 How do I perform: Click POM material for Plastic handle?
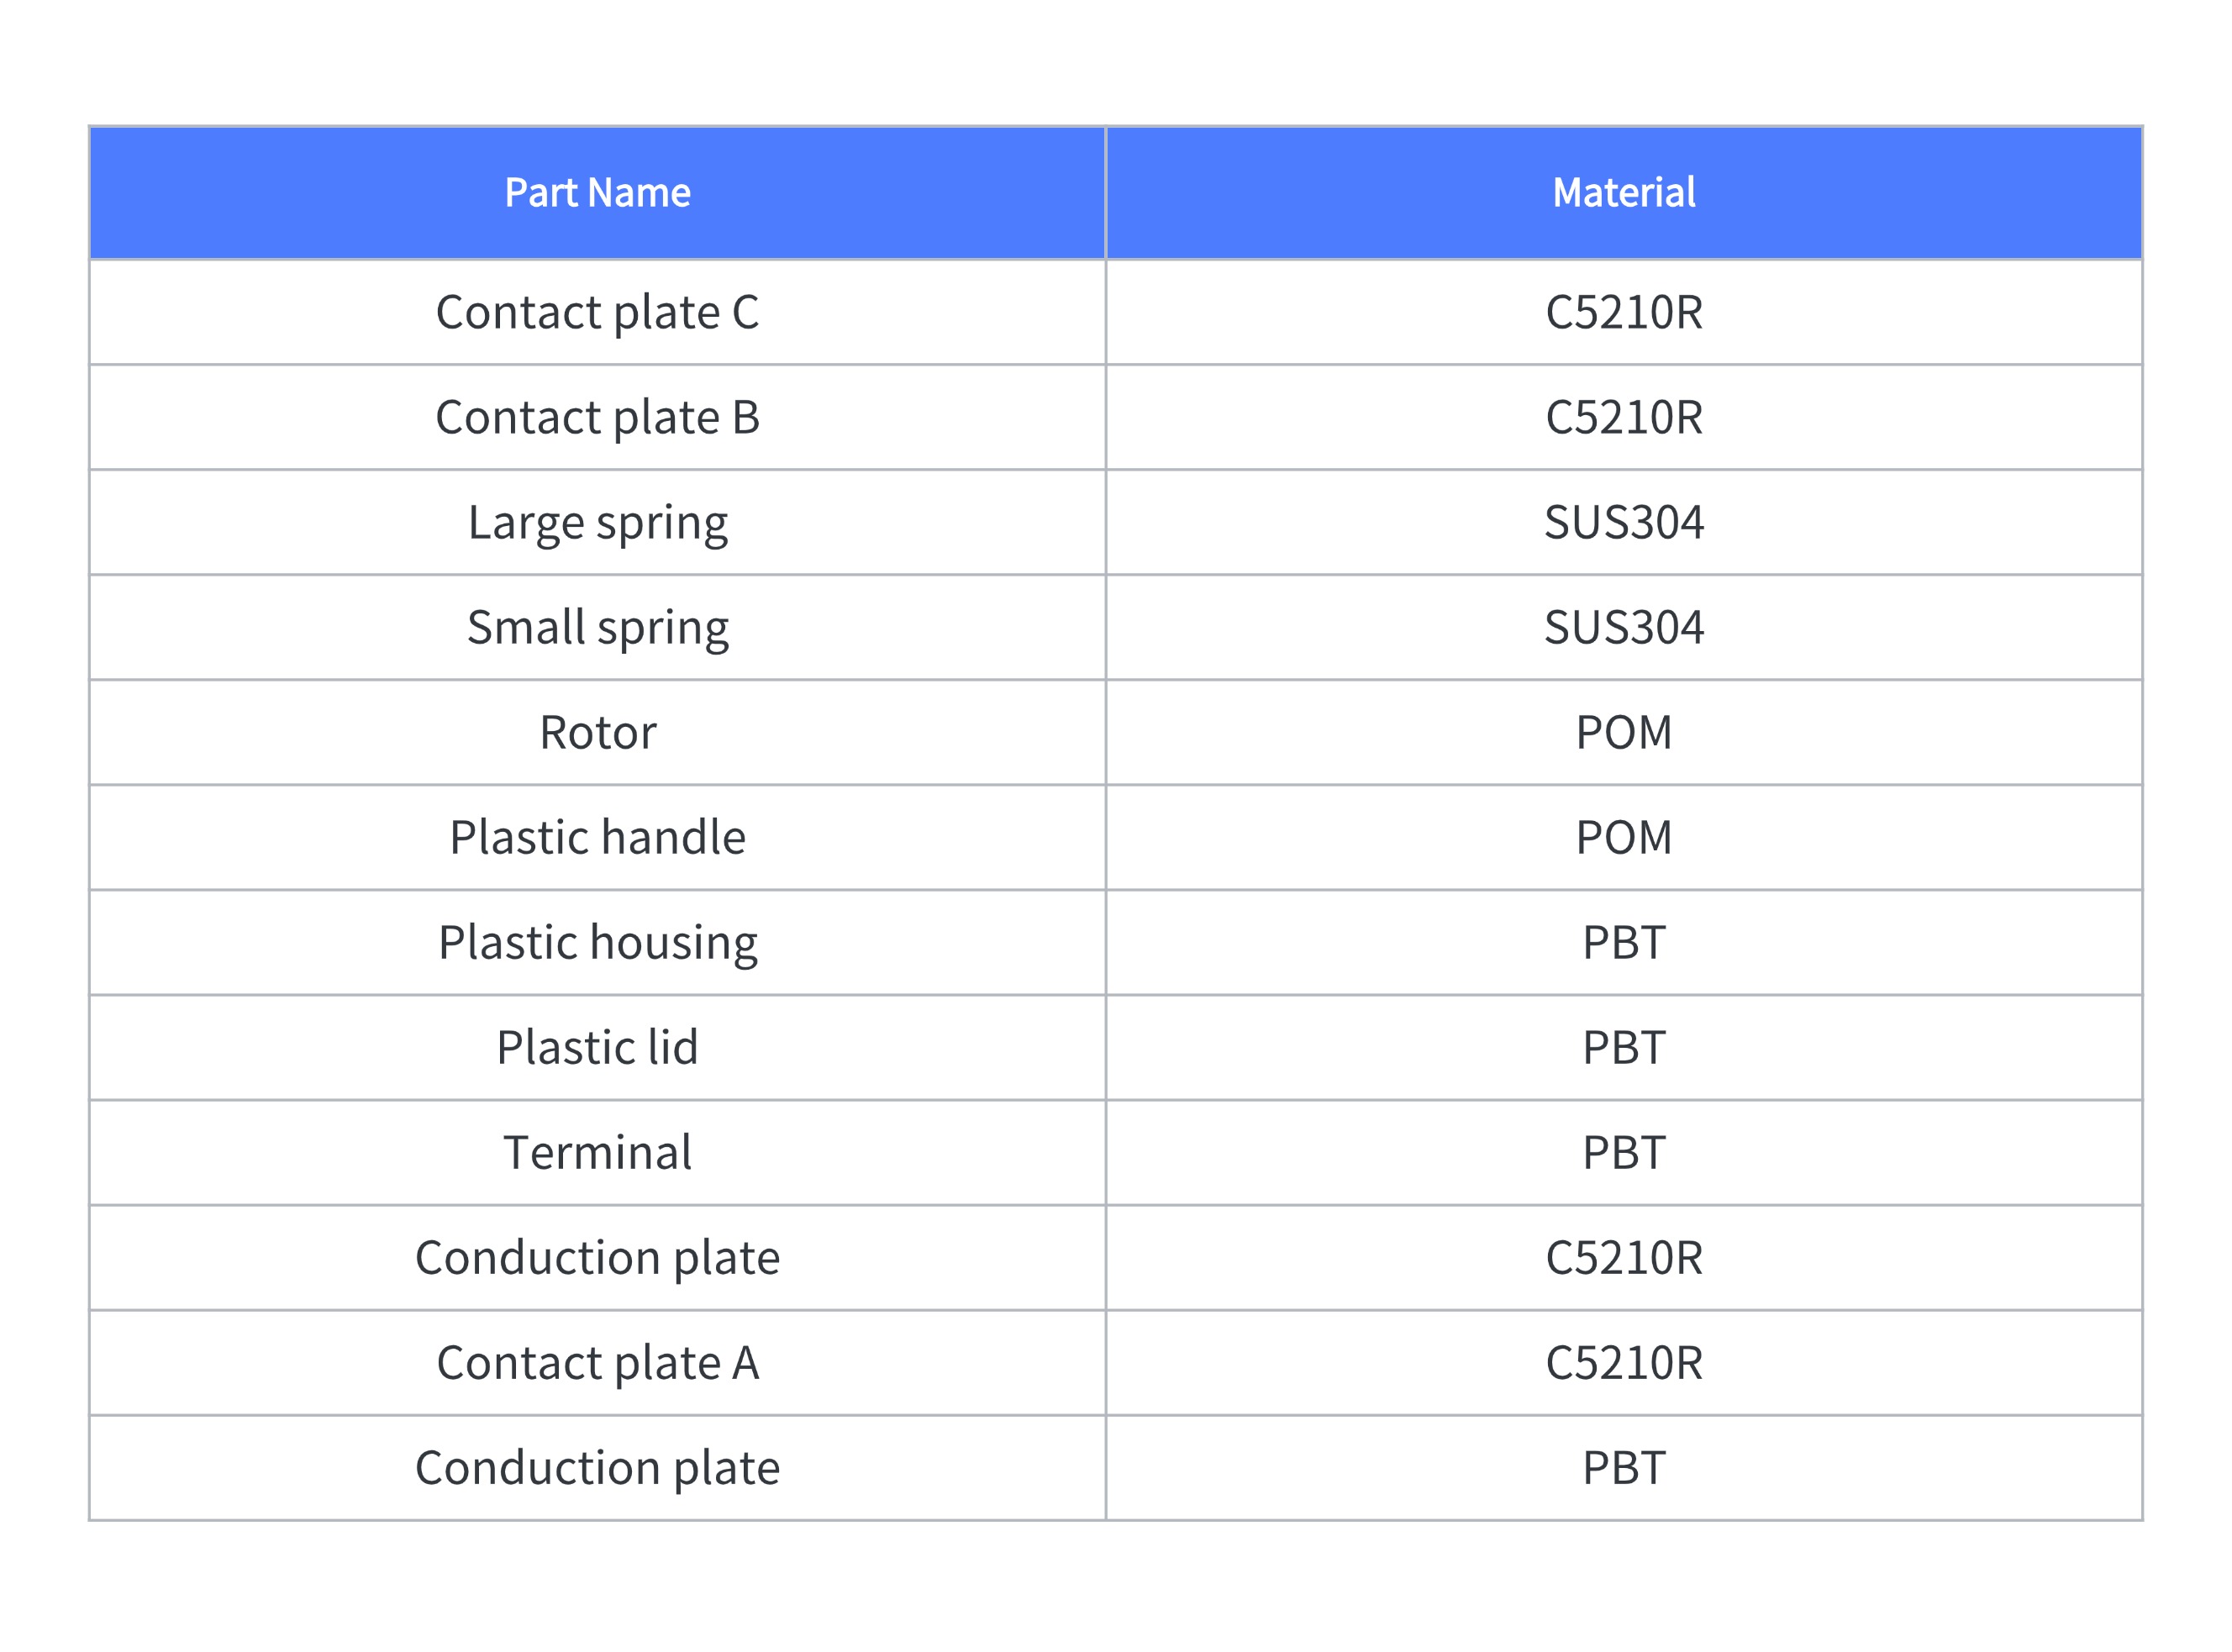(1623, 837)
